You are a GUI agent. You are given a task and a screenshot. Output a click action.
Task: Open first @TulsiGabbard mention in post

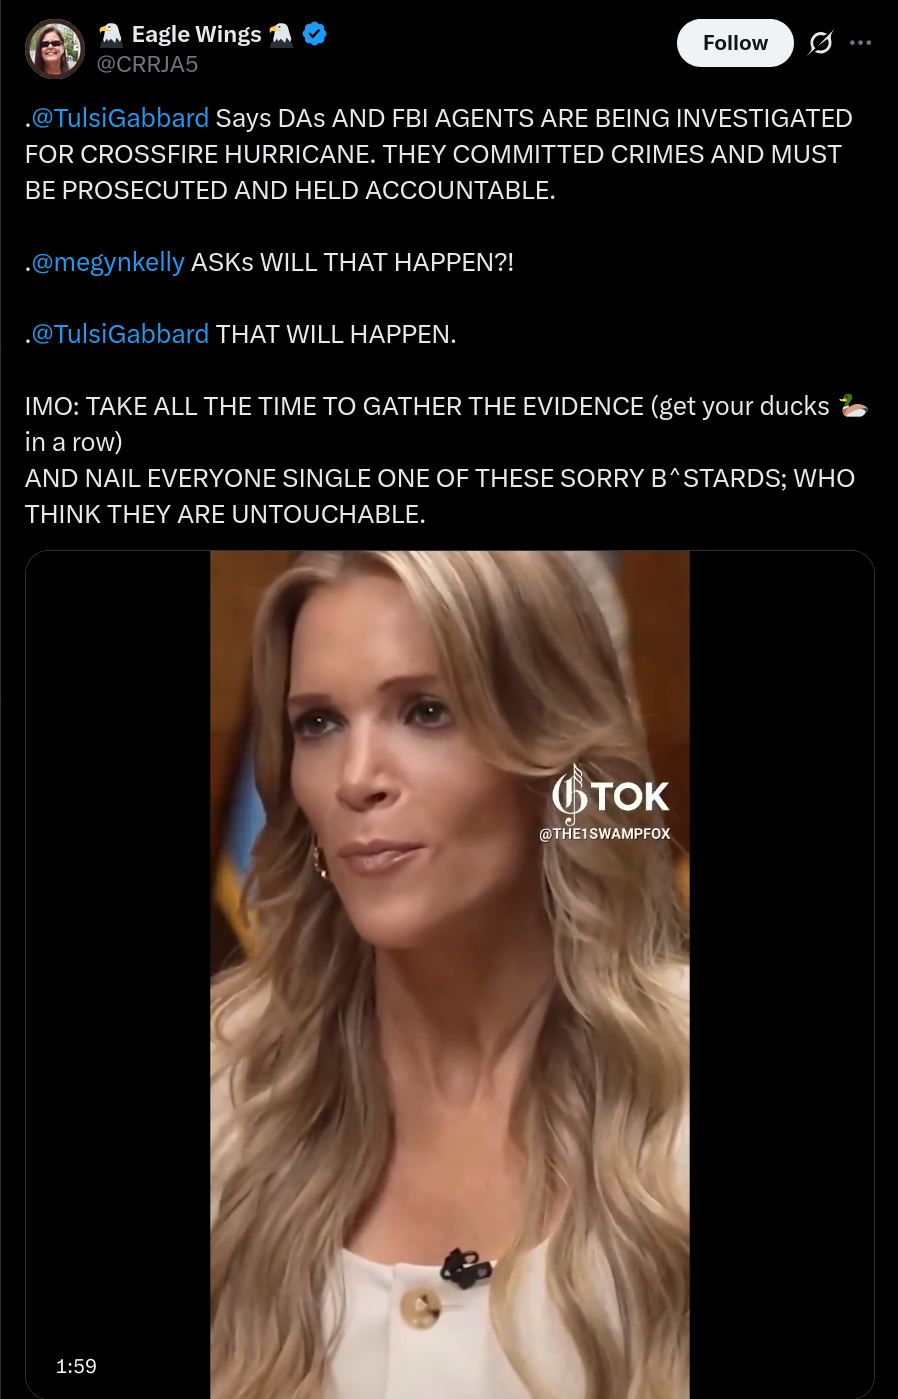[x=120, y=118]
